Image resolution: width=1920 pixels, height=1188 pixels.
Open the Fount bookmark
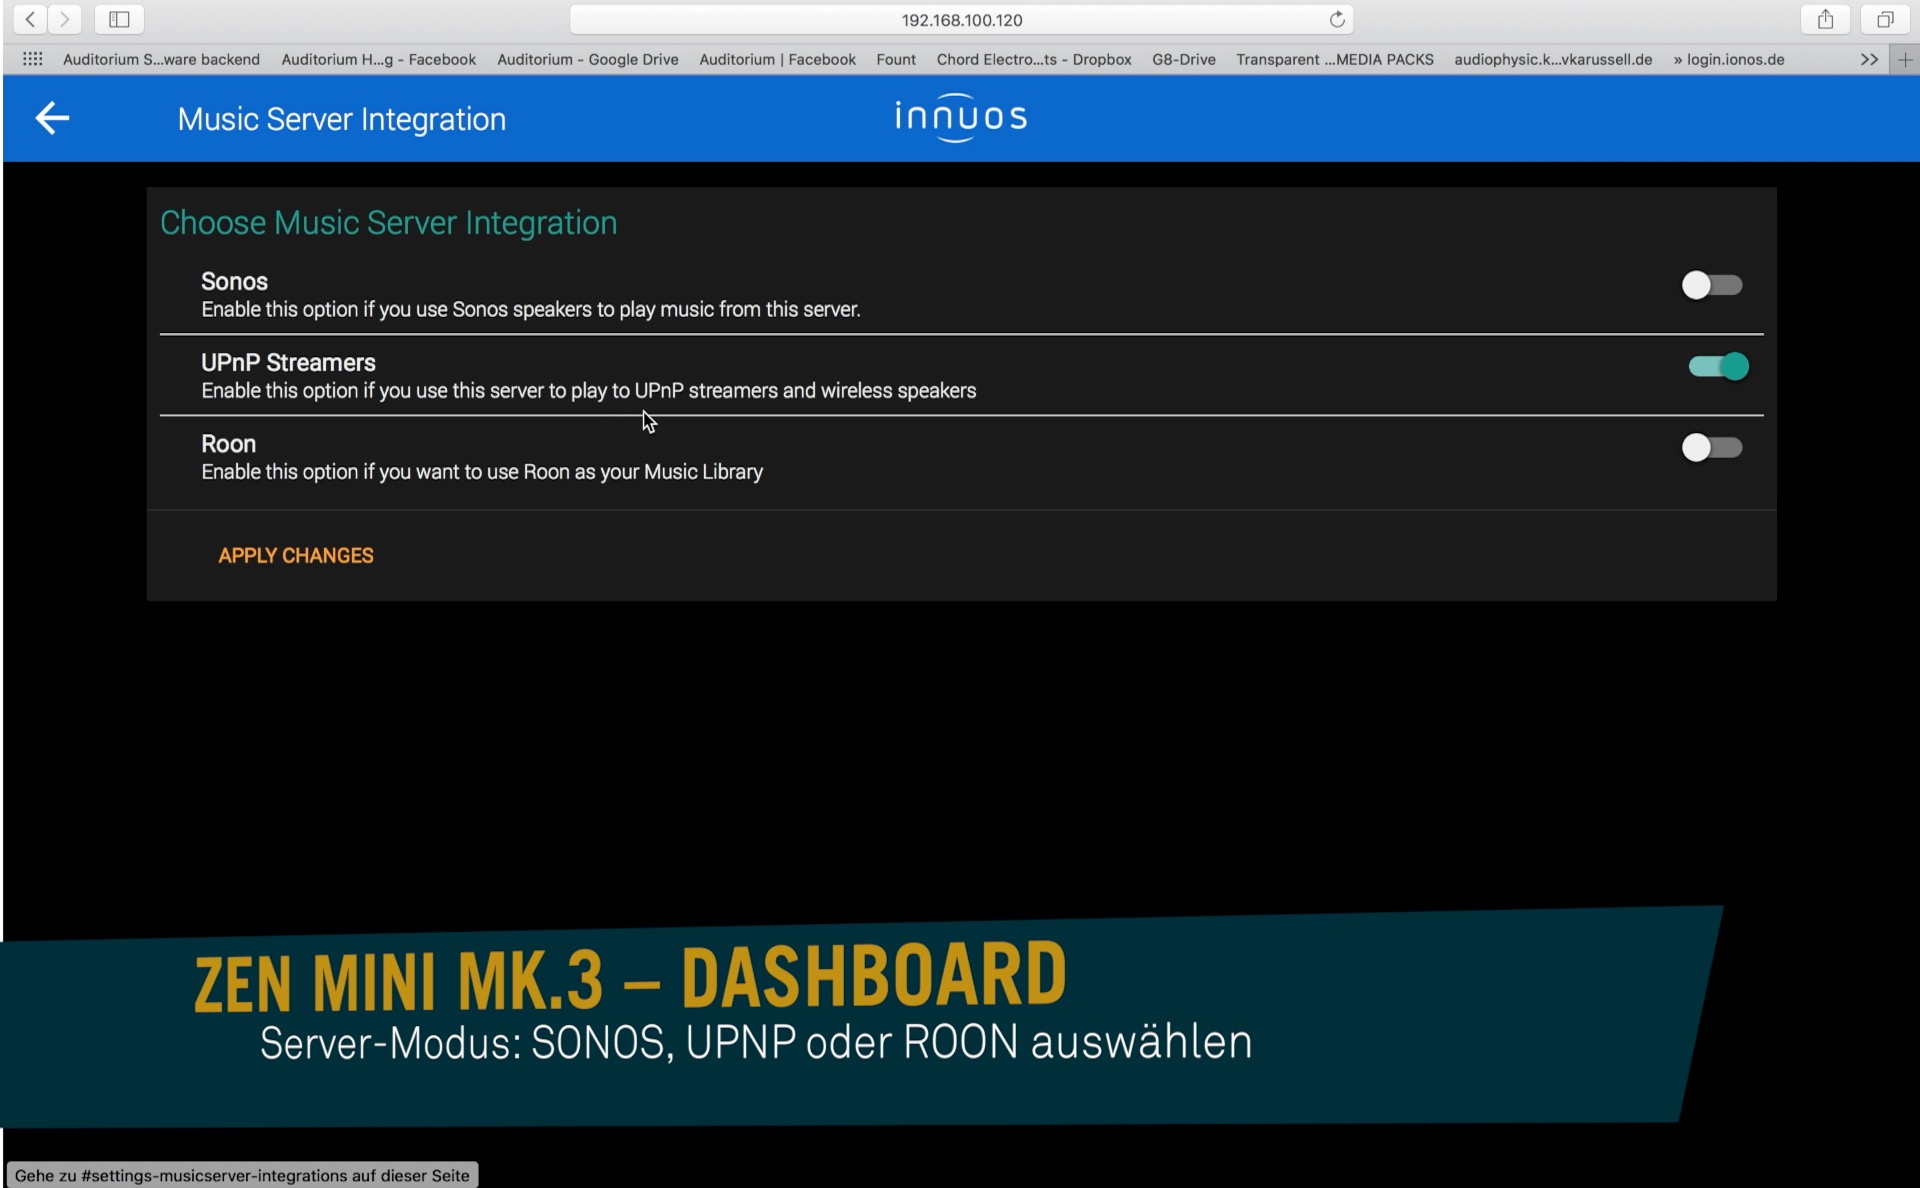[x=896, y=59]
